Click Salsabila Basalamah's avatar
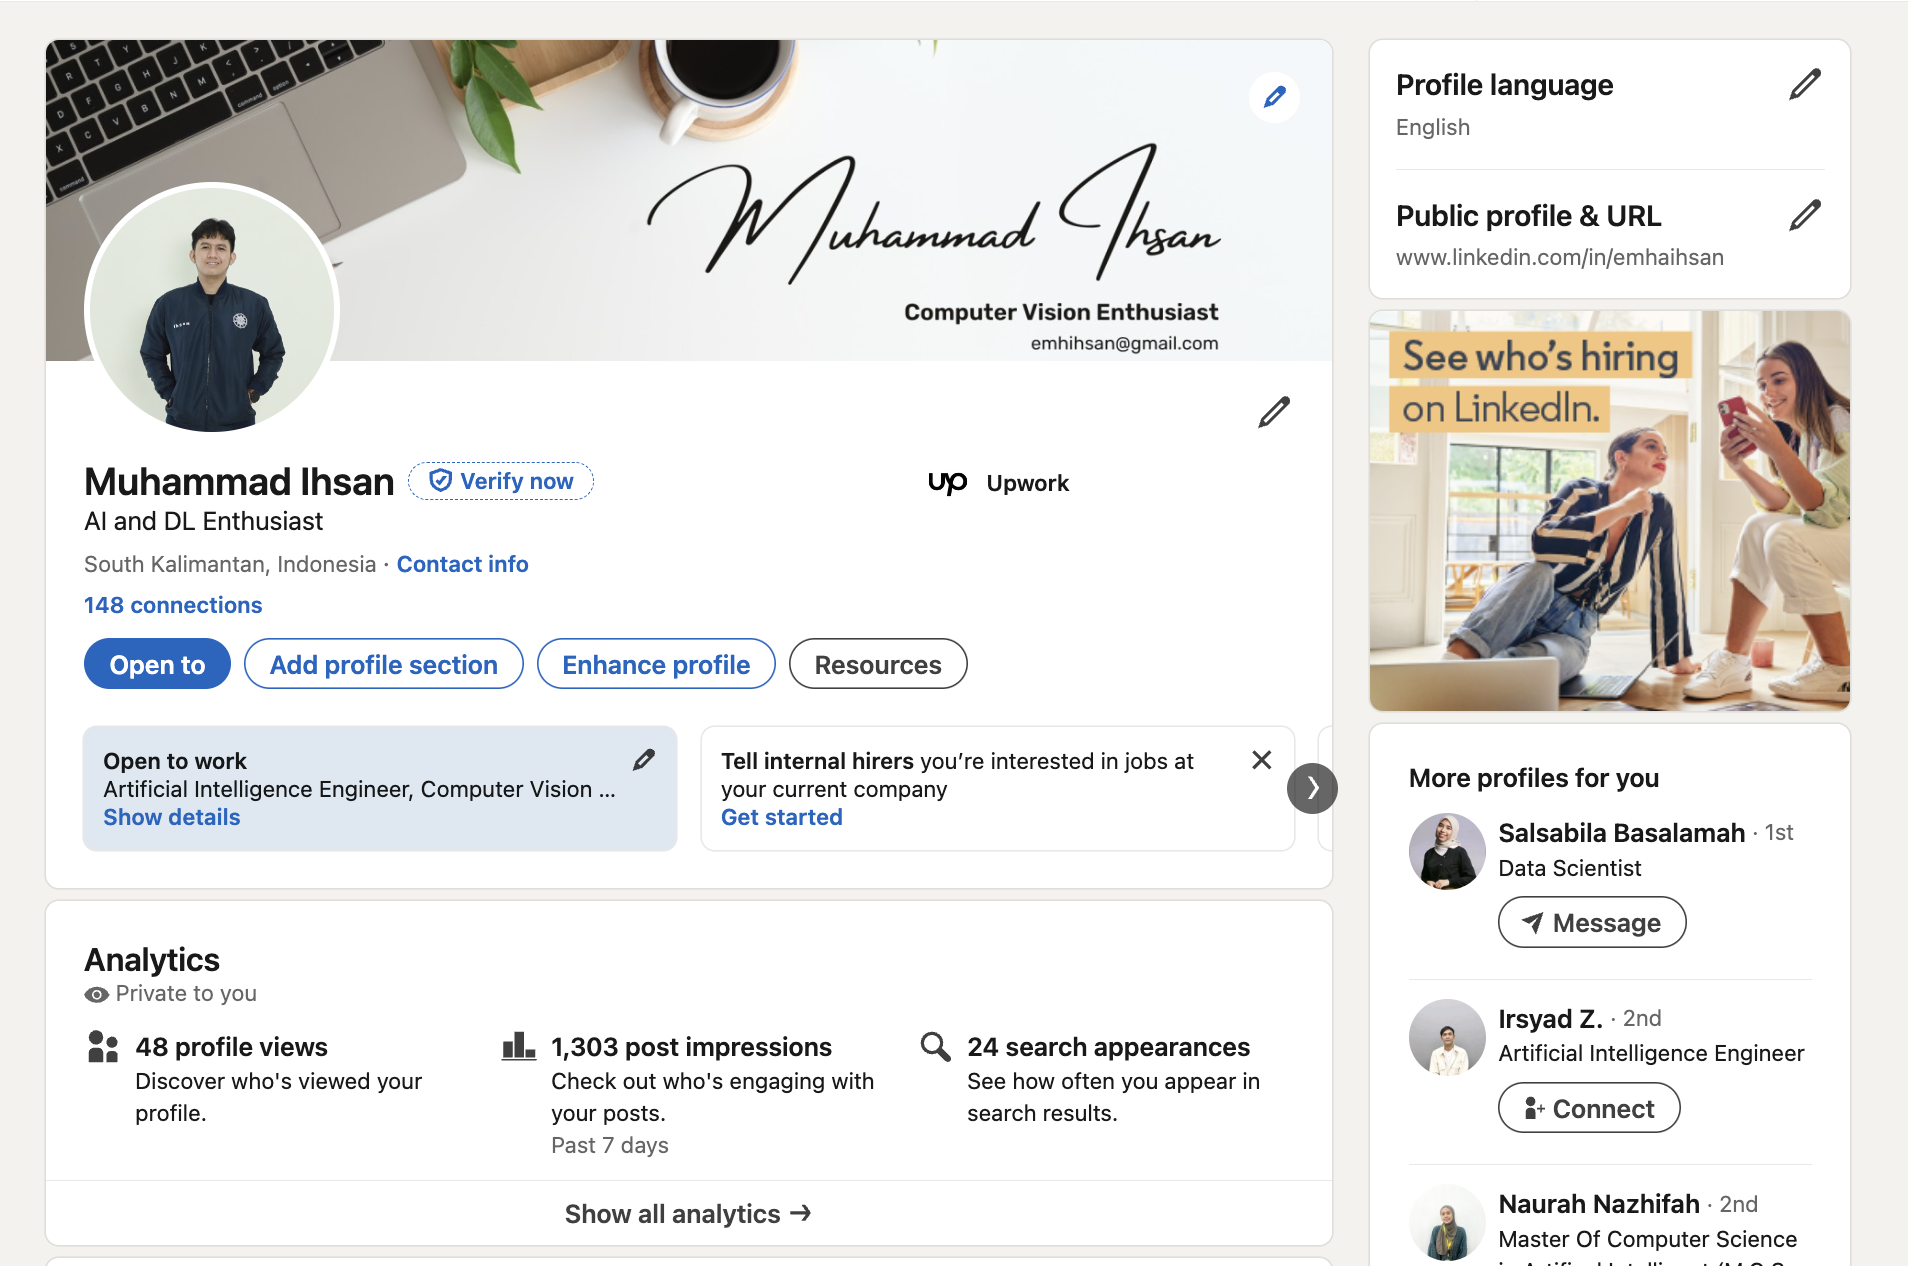1908x1266 pixels. point(1447,851)
